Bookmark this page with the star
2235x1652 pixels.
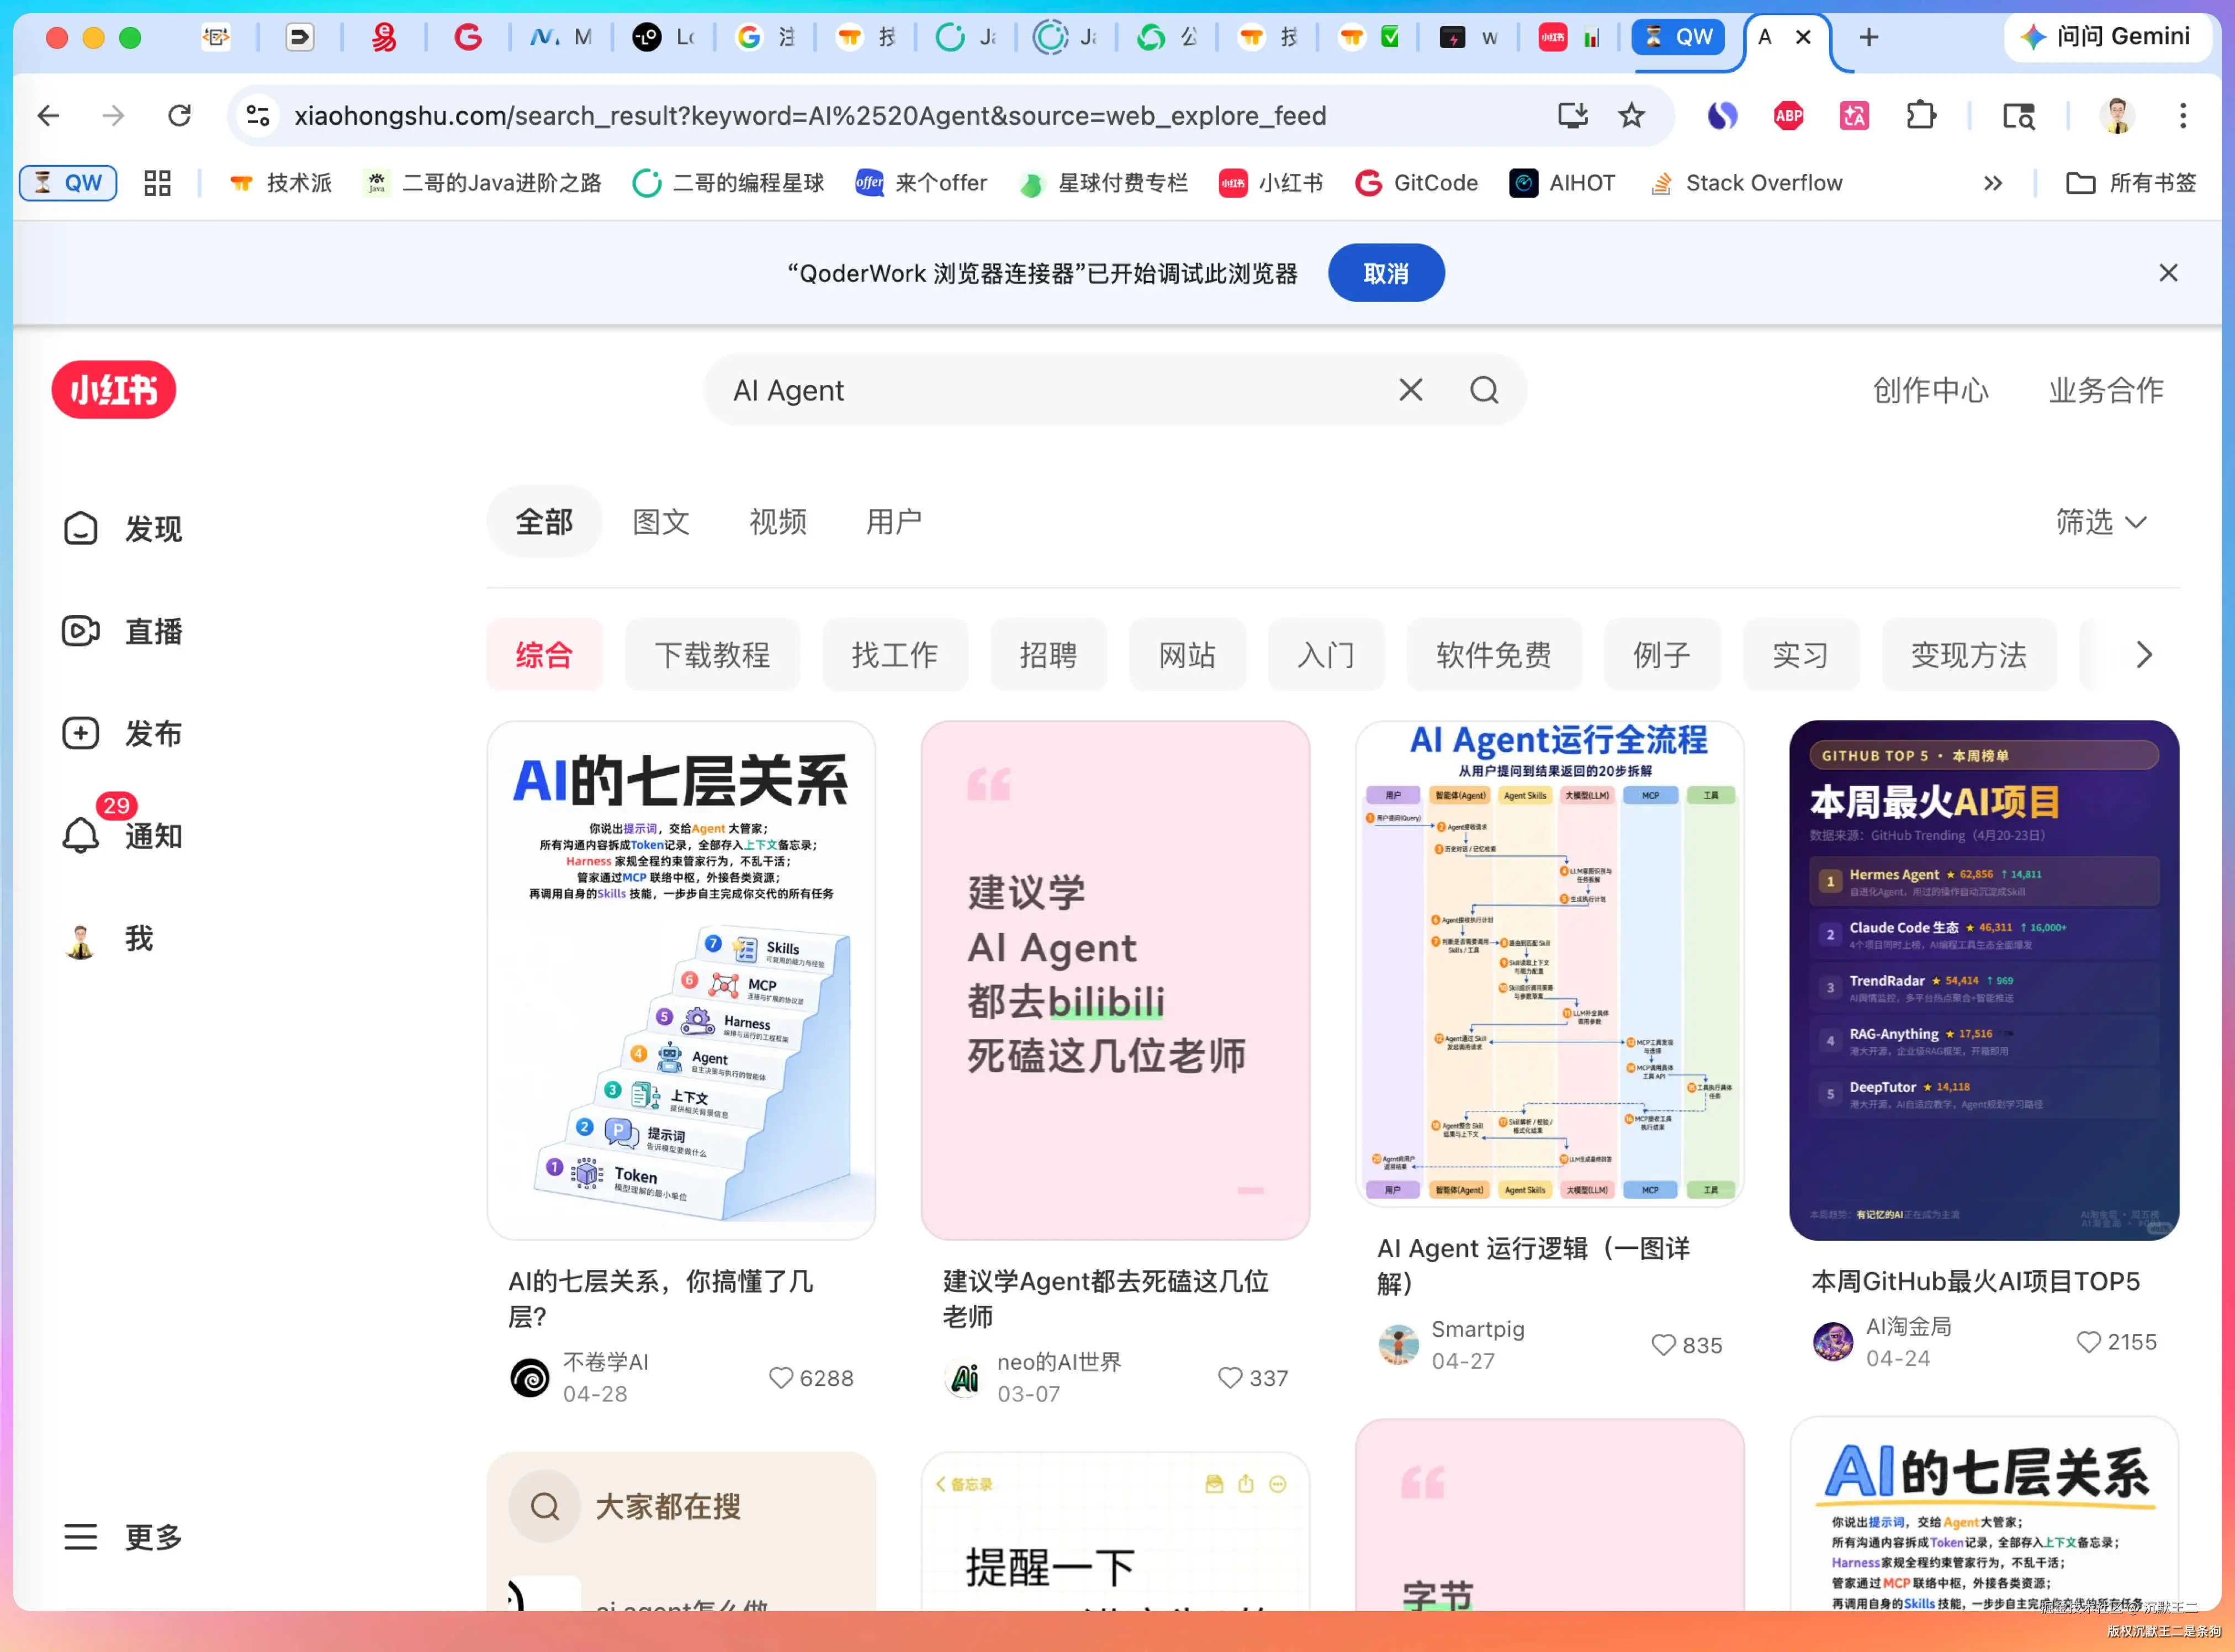[x=1631, y=116]
